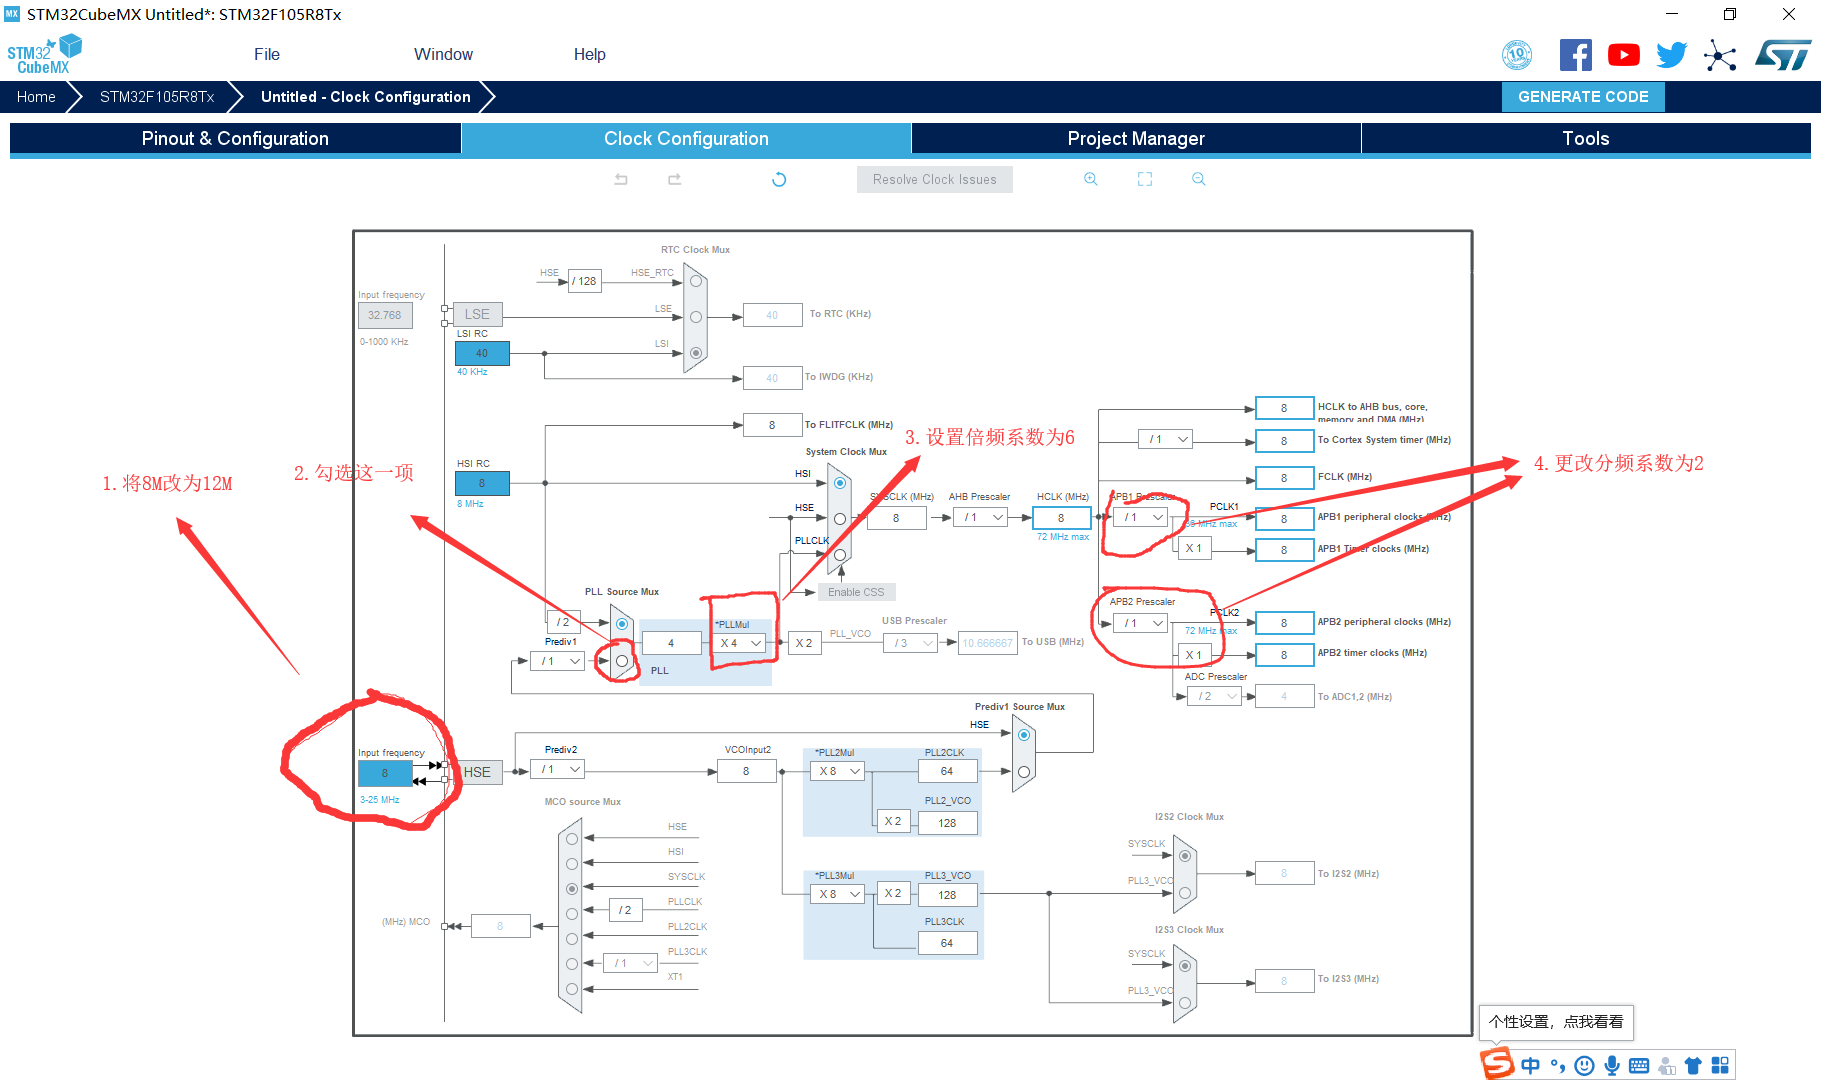This screenshot has height=1080, width=1821.
Task: Open the MCO PLL3CLK divider dropdown
Action: coord(631,963)
